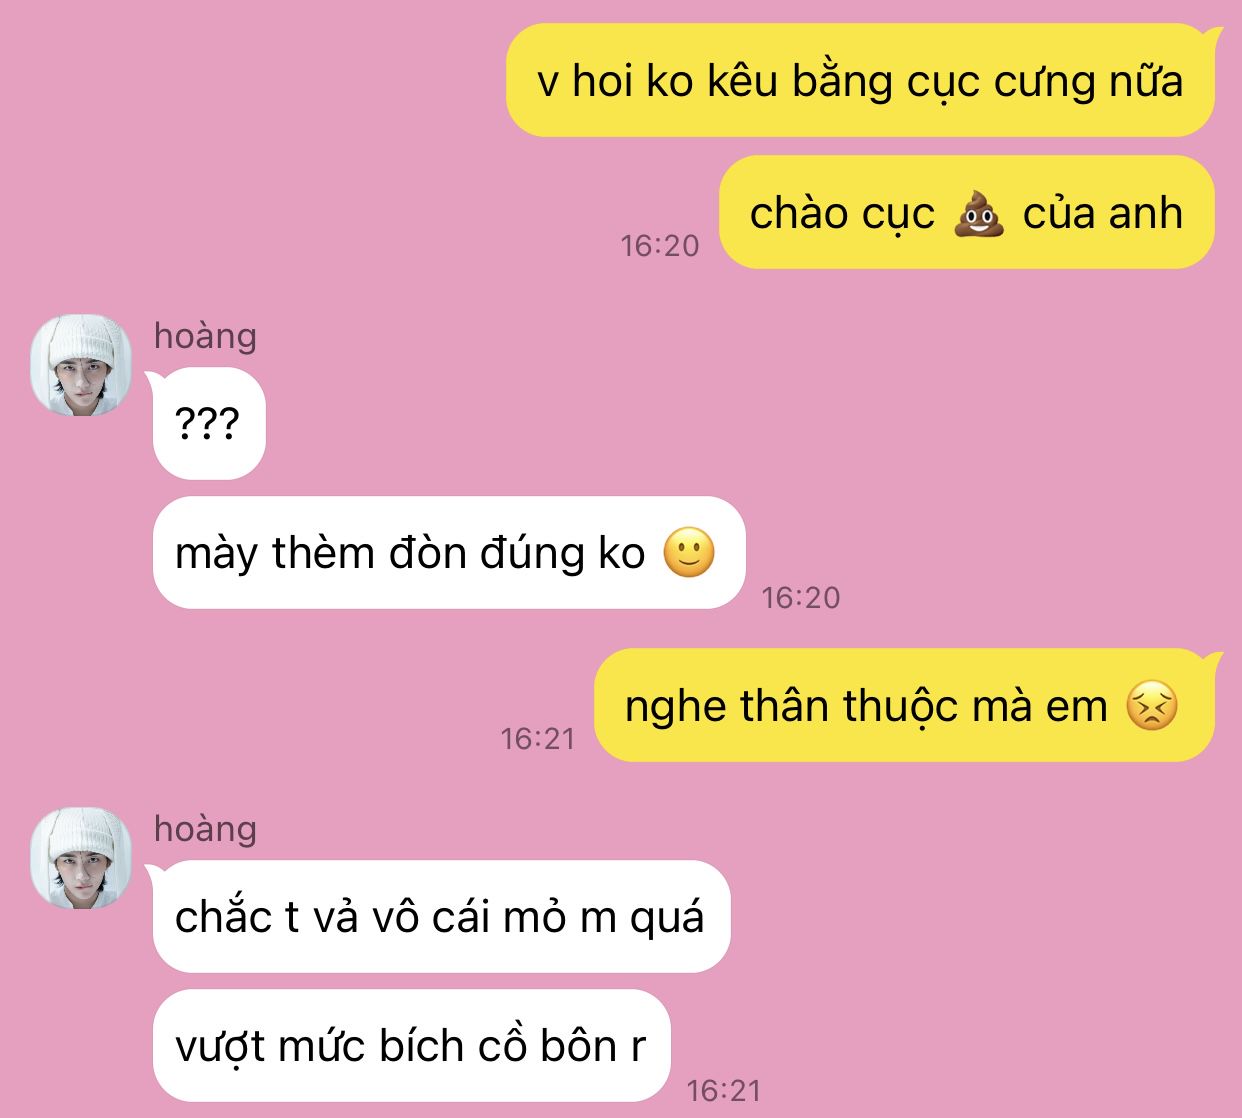Tap the 'nghe thân thuộc mà em' bubble

[x=905, y=705]
